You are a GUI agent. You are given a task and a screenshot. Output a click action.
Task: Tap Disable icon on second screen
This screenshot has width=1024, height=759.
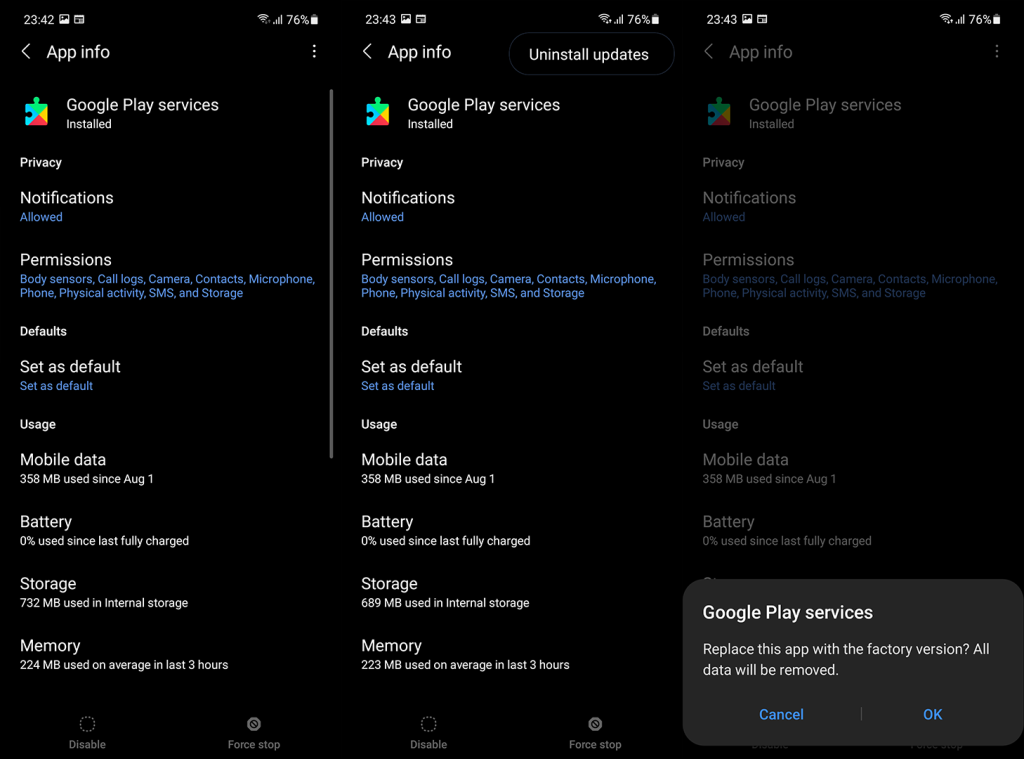click(428, 724)
